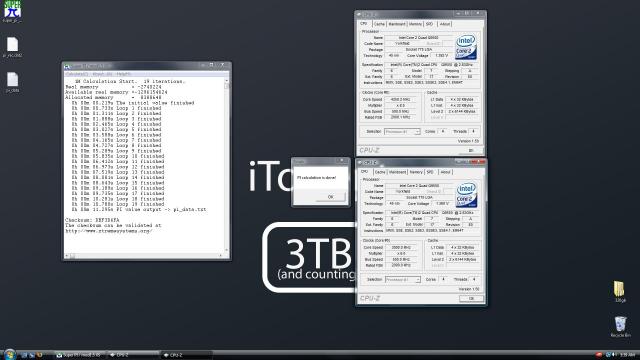Viewport: 640px width, 360px height.
Task: Click the 'Loop 10 finished' line
Action: (x=118, y=156)
